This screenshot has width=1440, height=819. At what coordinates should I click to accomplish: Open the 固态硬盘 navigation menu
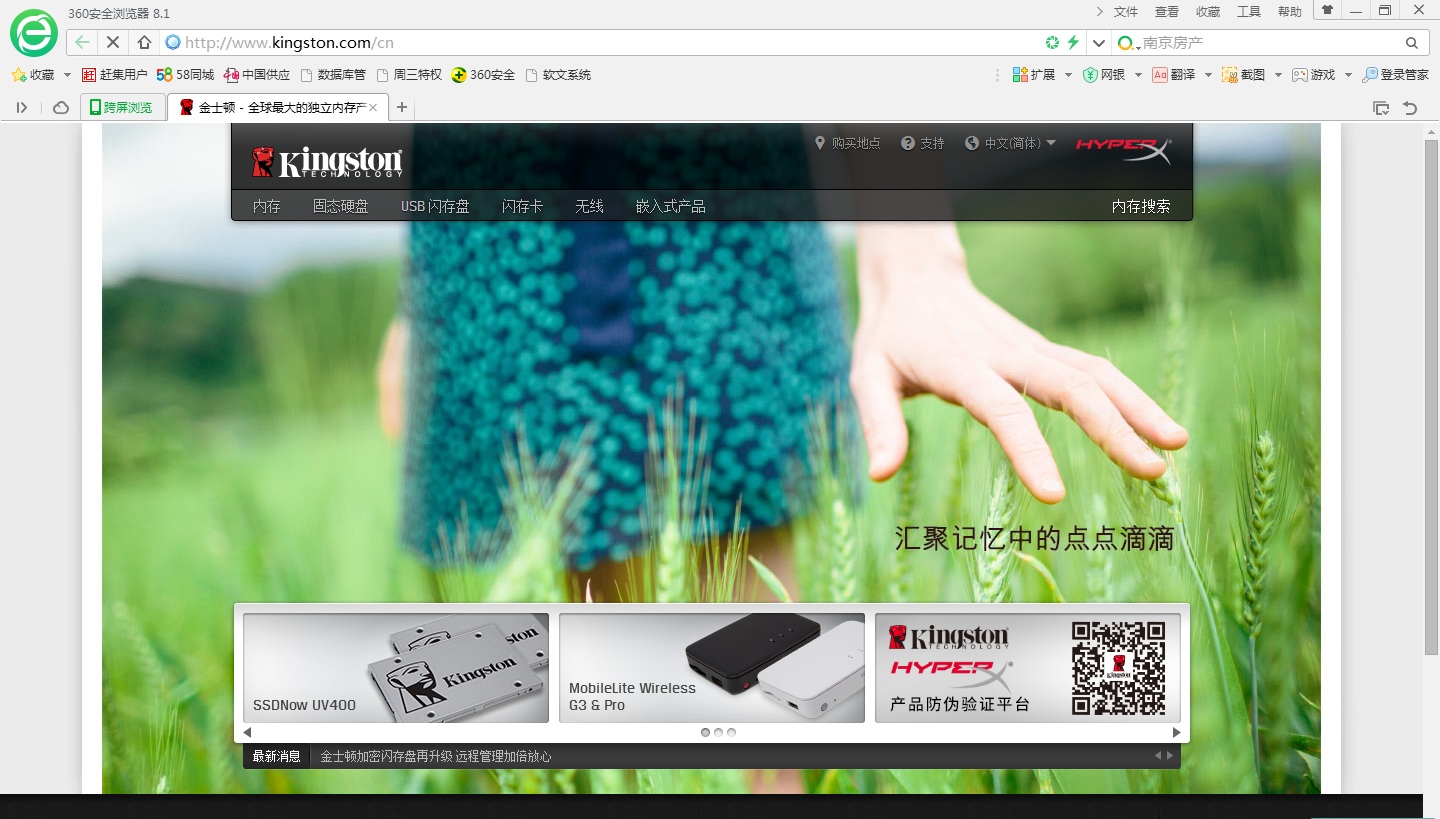click(340, 206)
